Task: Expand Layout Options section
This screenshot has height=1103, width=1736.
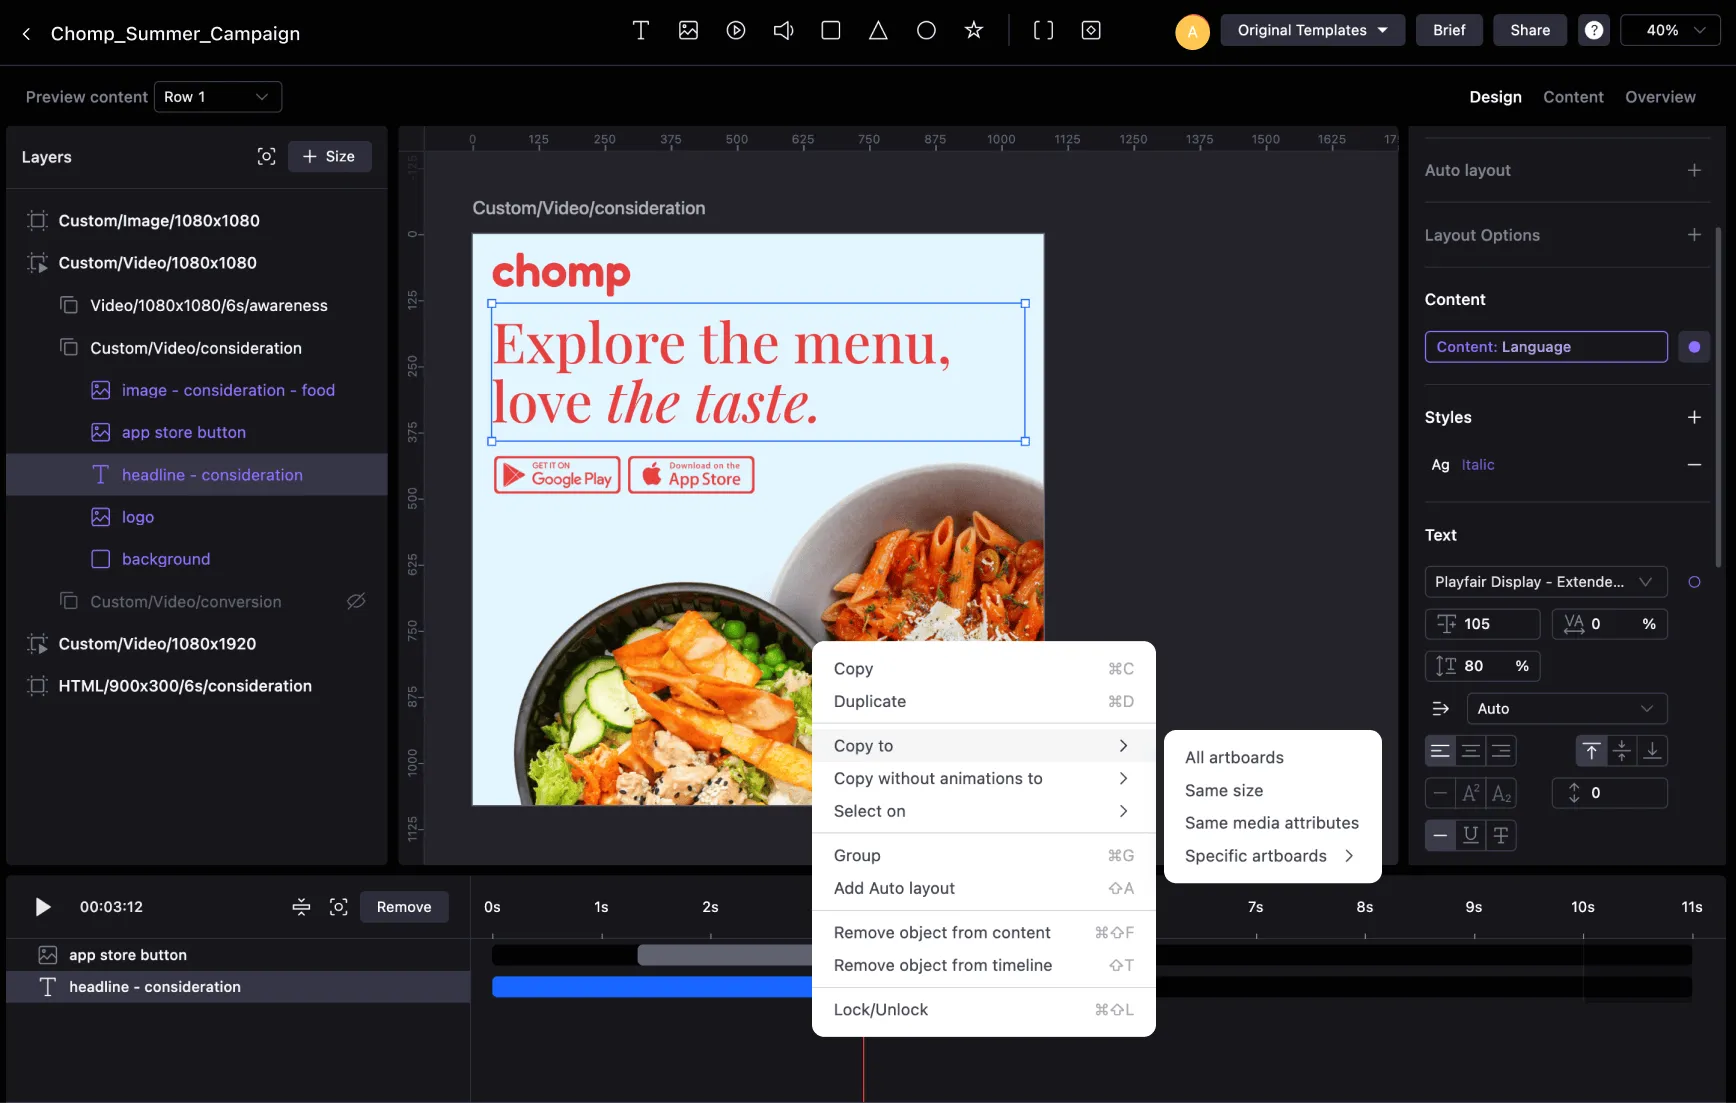Action: [x=1694, y=235]
